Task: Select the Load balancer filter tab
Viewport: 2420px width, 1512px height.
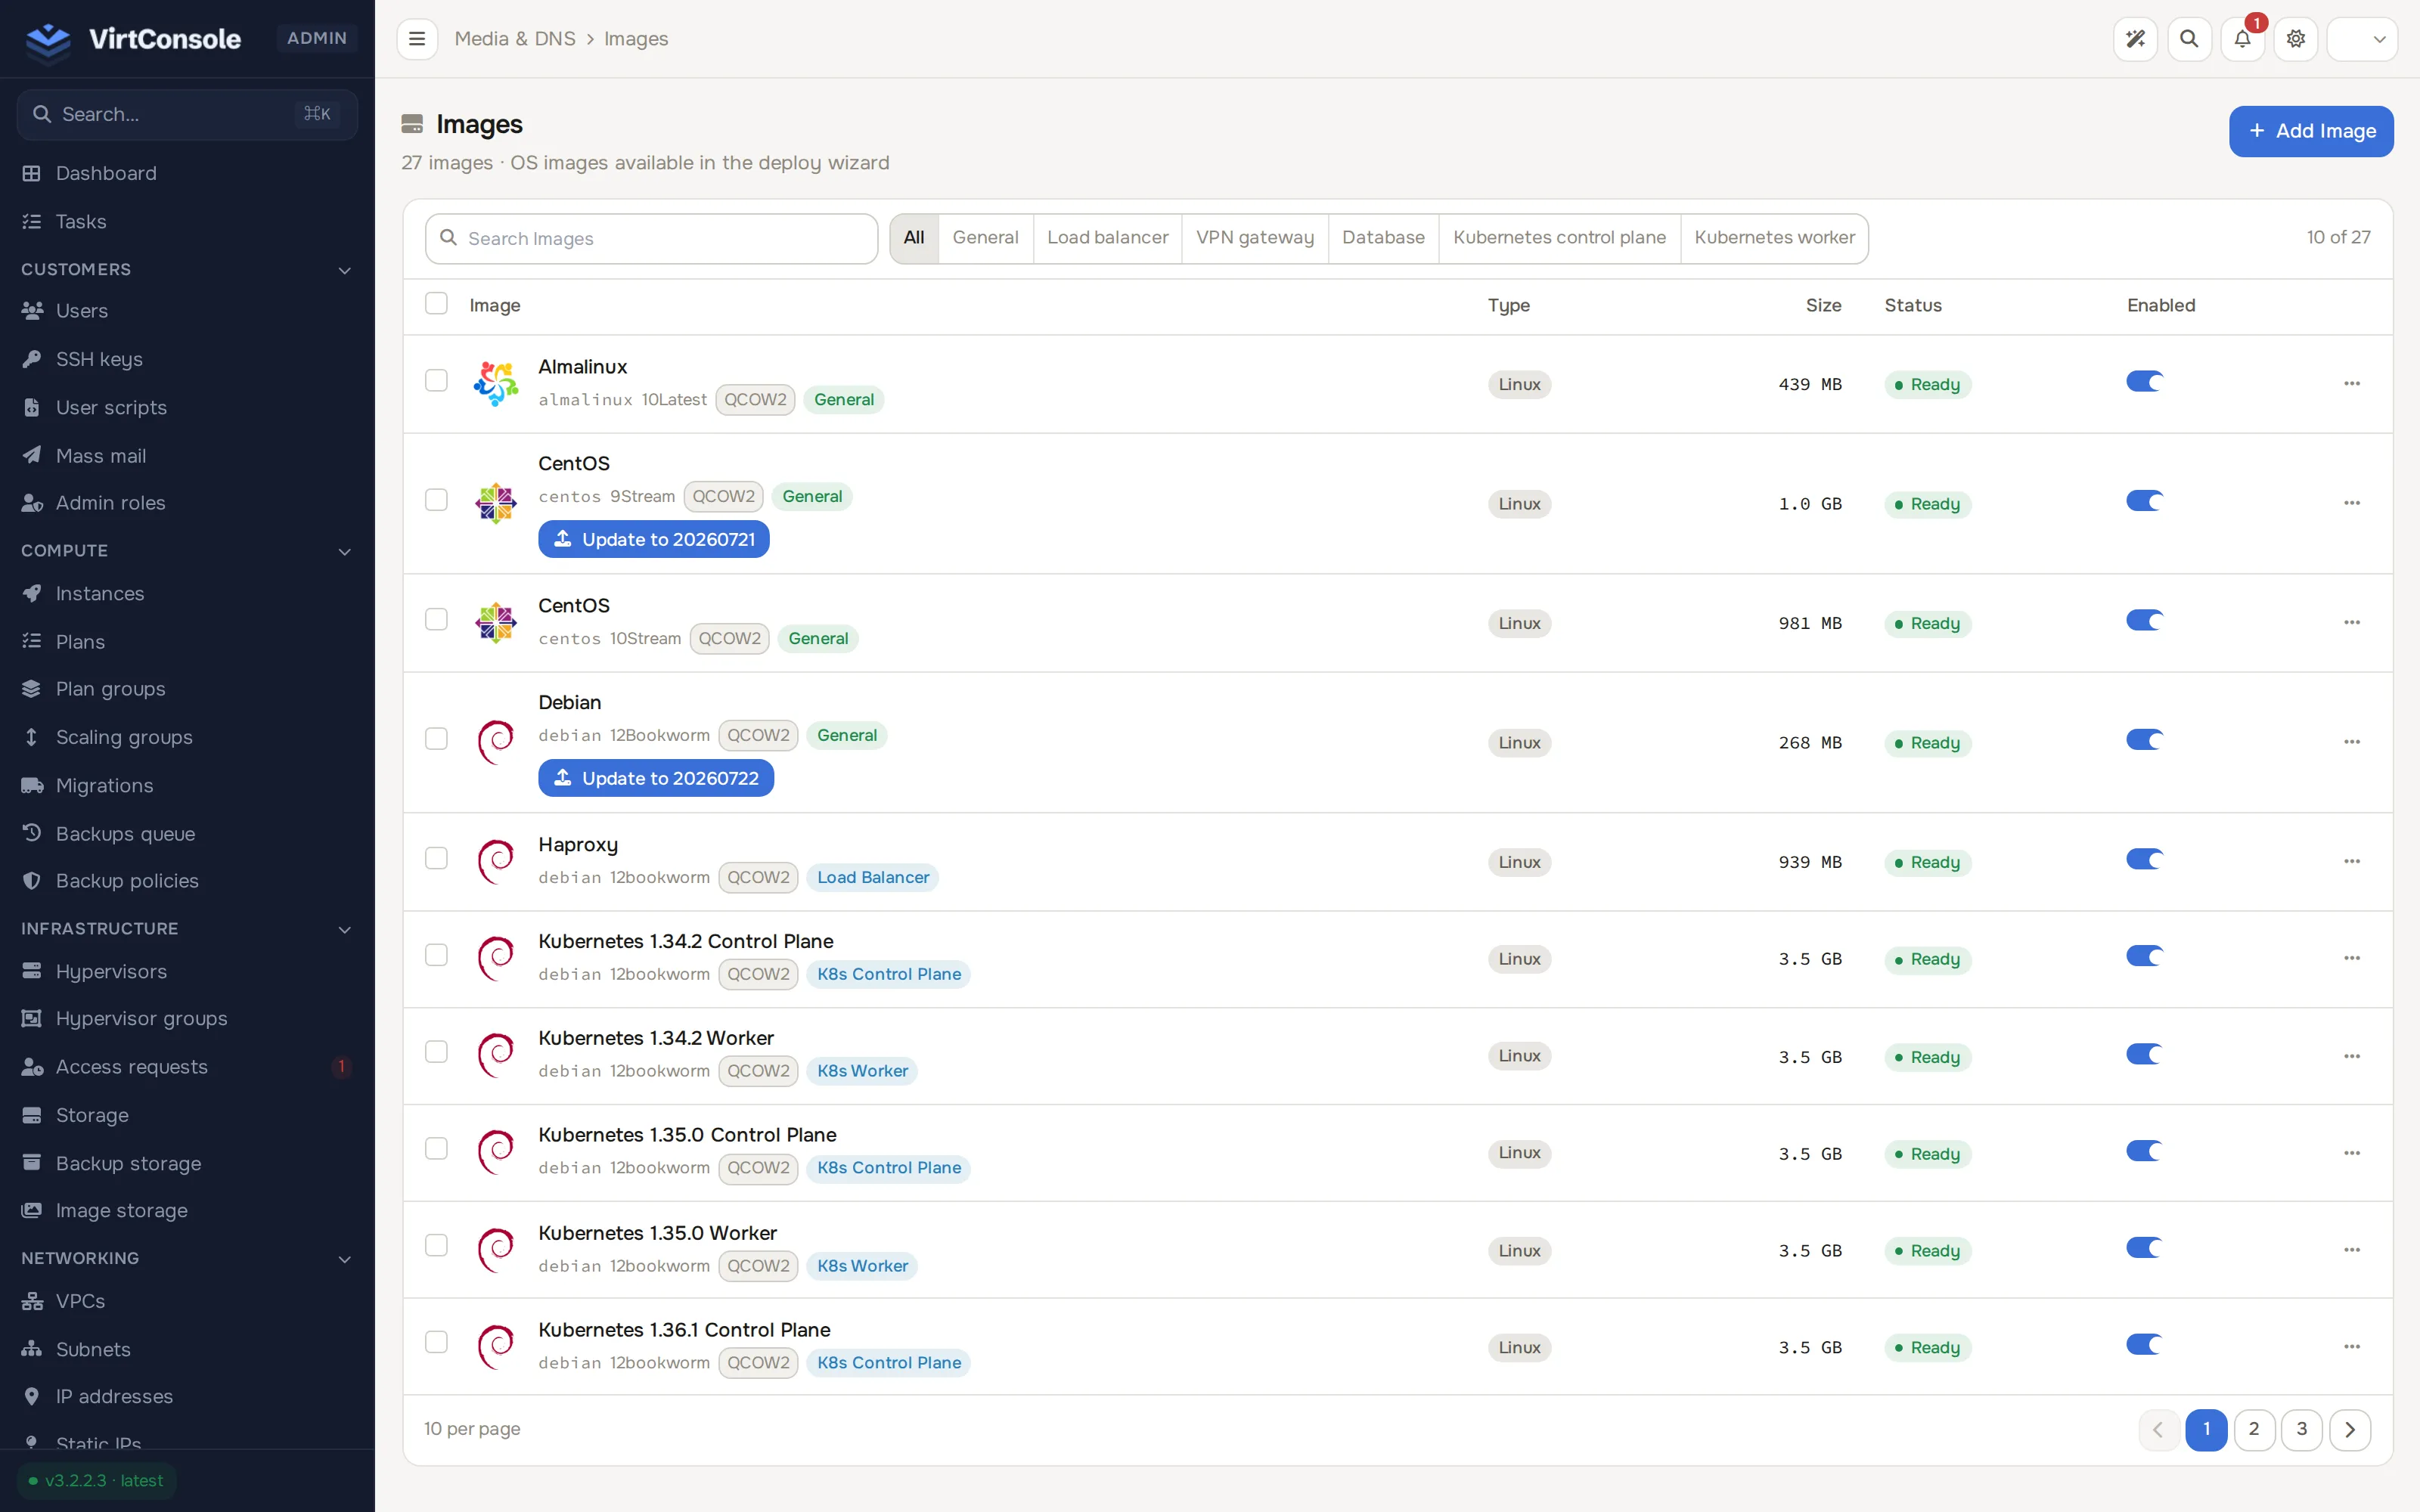Action: (x=1107, y=238)
